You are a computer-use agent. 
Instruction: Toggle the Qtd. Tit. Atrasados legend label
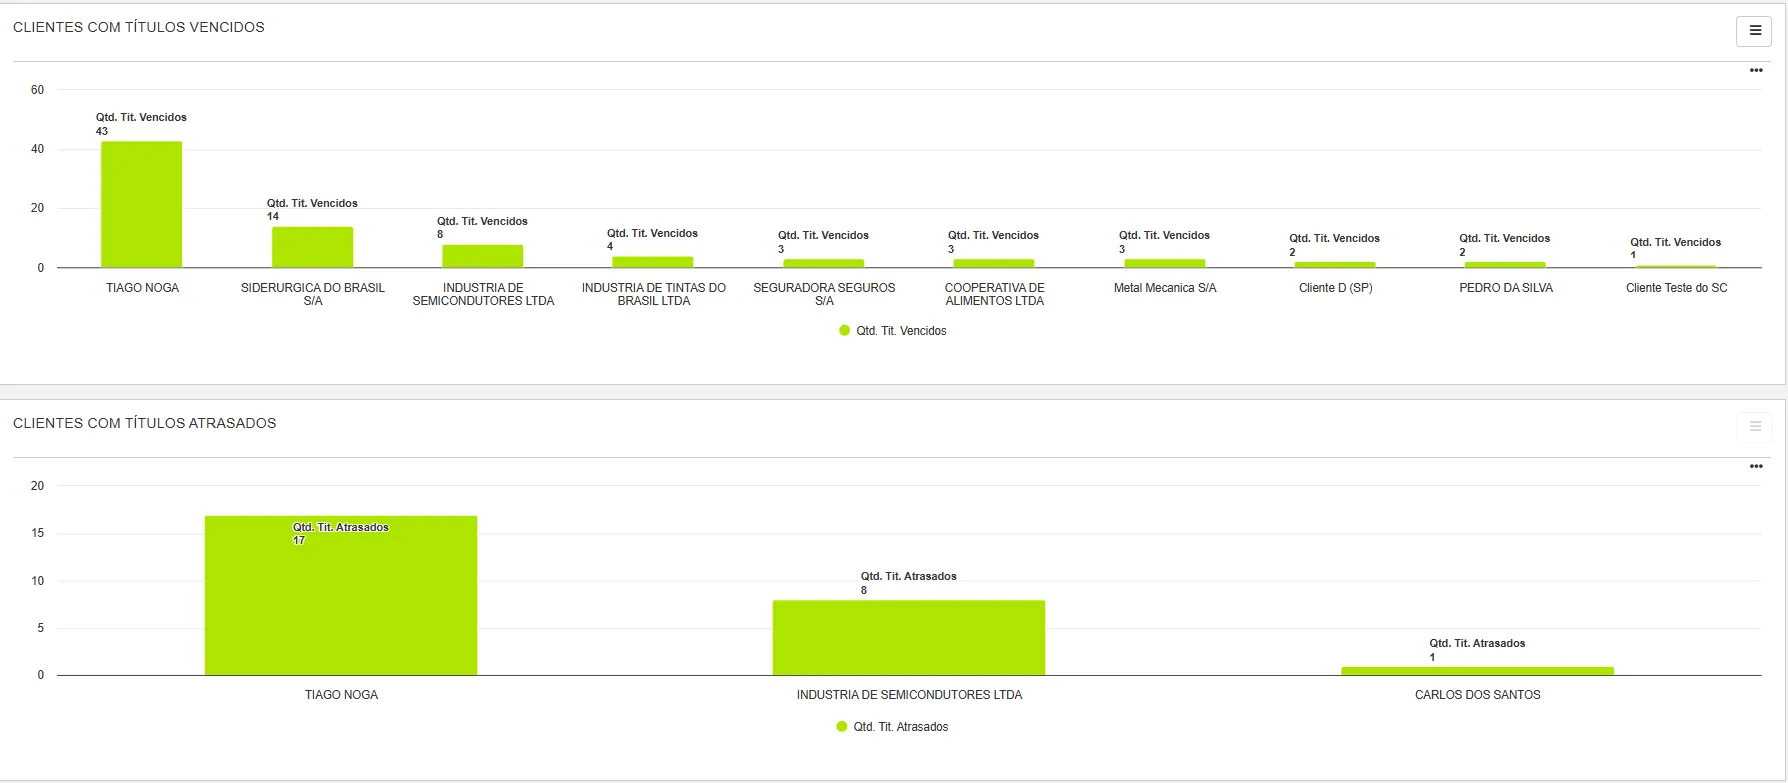(900, 727)
